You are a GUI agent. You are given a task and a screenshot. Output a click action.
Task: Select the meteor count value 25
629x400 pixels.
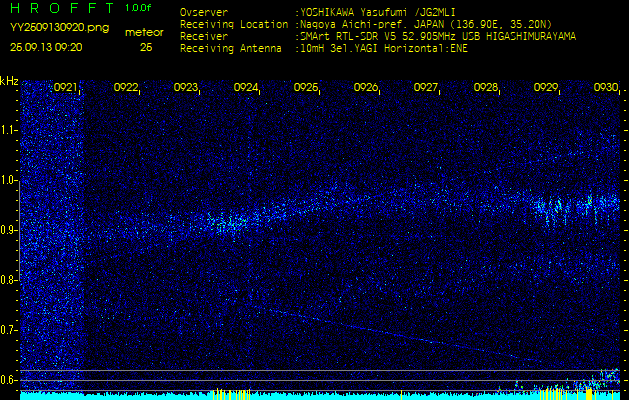click(x=146, y=47)
